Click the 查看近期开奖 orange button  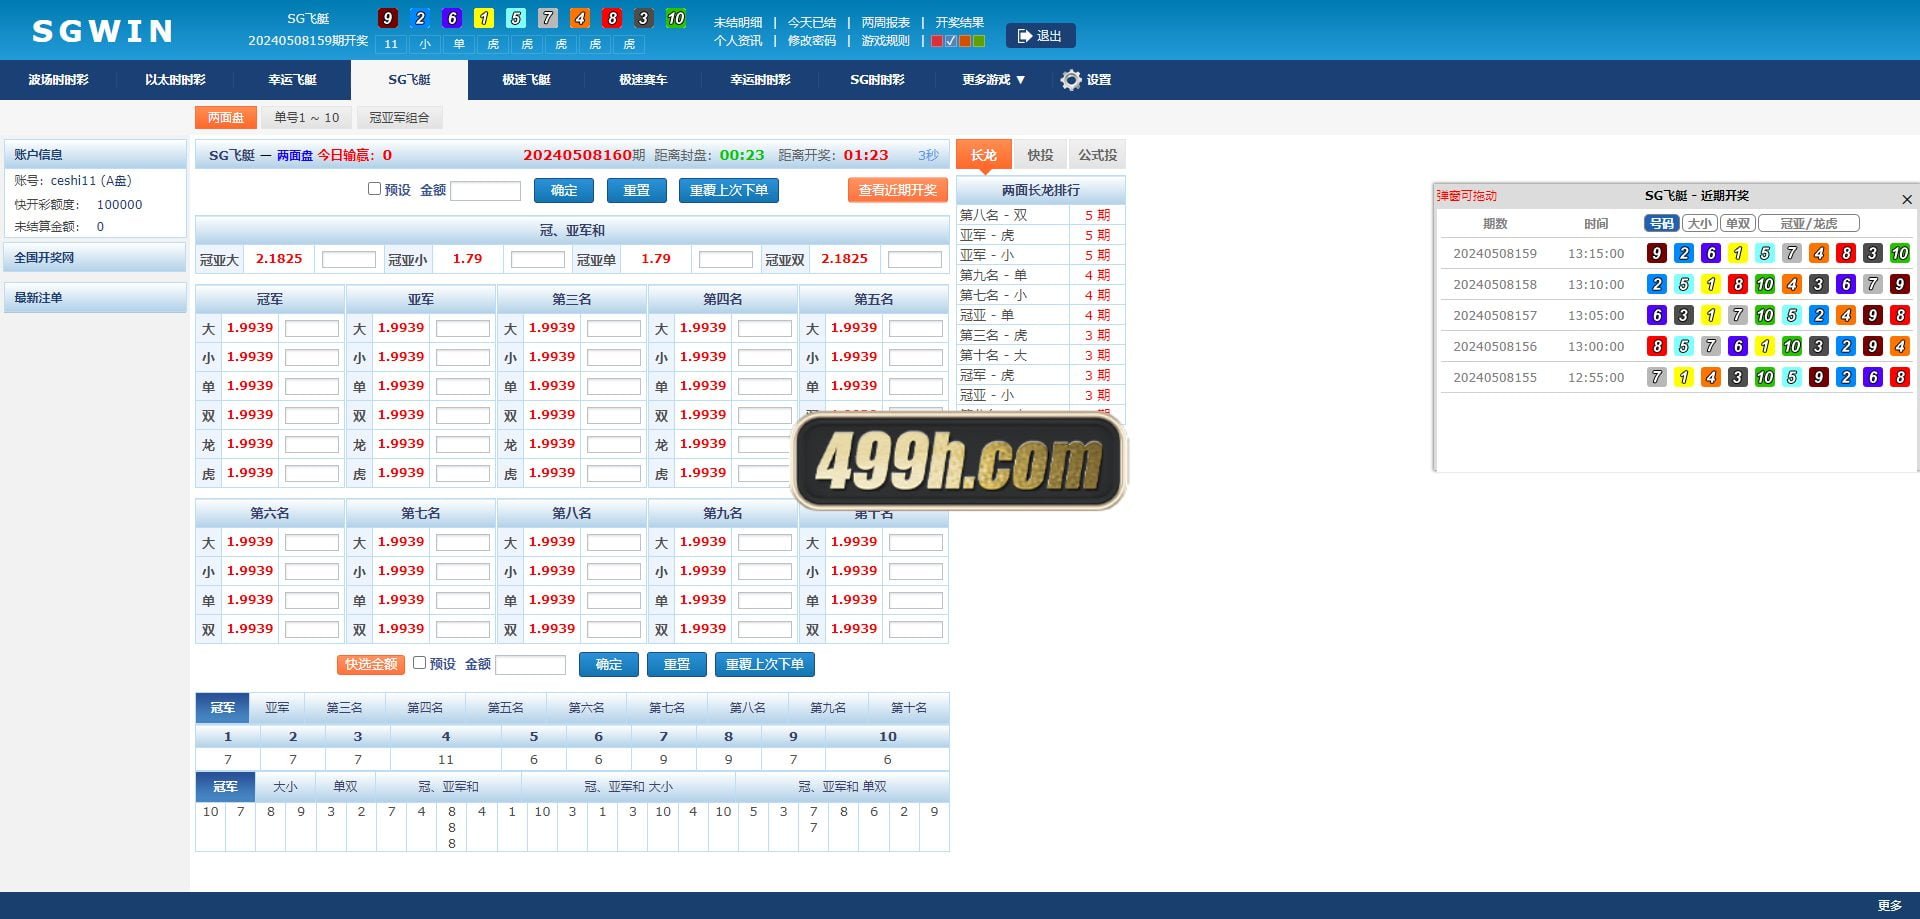tap(898, 190)
